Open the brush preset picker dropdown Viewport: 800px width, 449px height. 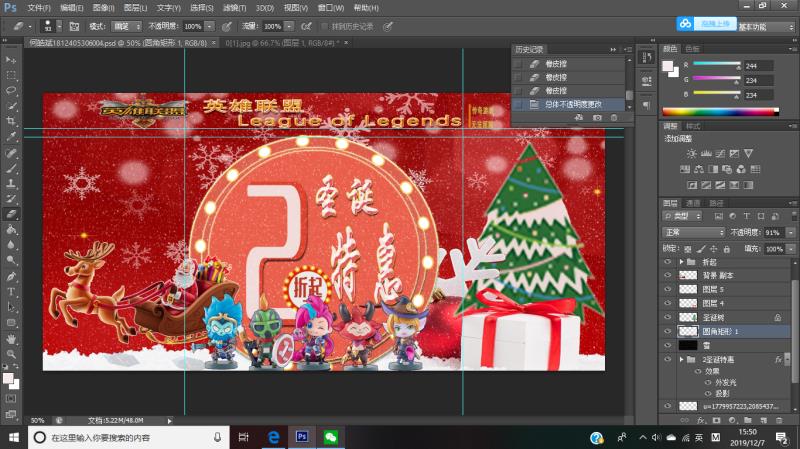59,27
